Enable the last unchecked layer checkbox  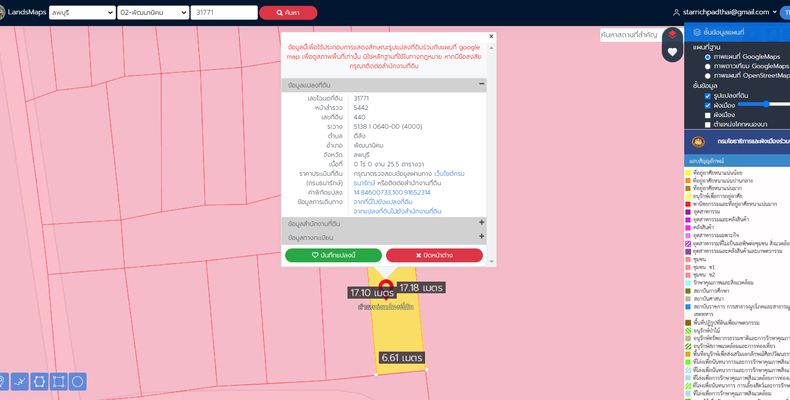coord(707,124)
